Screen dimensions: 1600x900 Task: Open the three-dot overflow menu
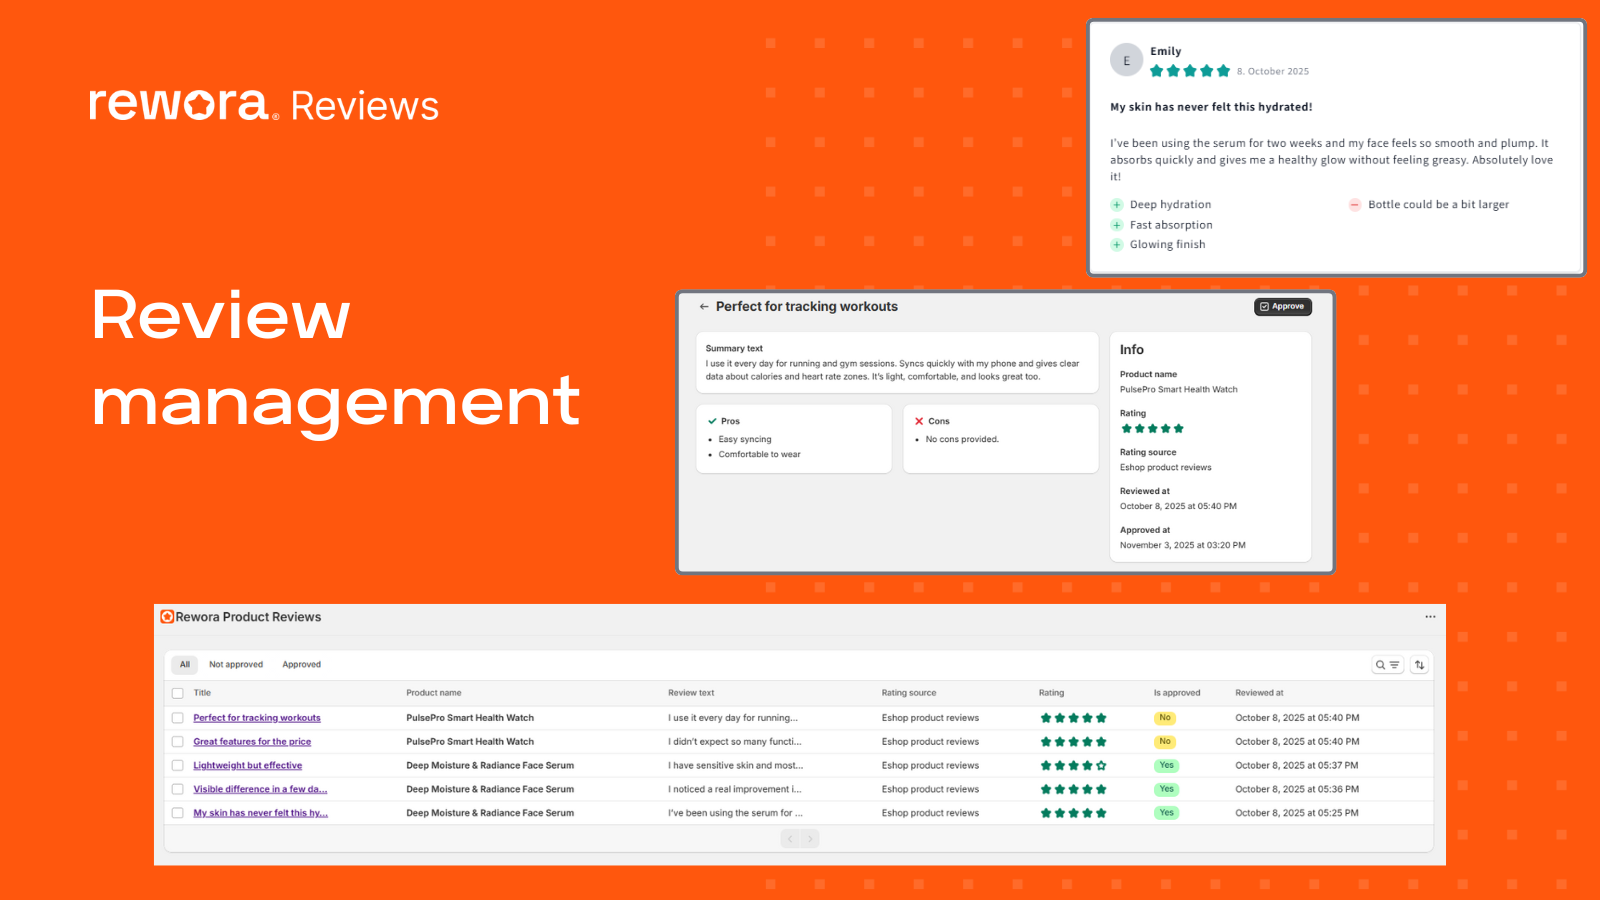pyautogui.click(x=1430, y=617)
